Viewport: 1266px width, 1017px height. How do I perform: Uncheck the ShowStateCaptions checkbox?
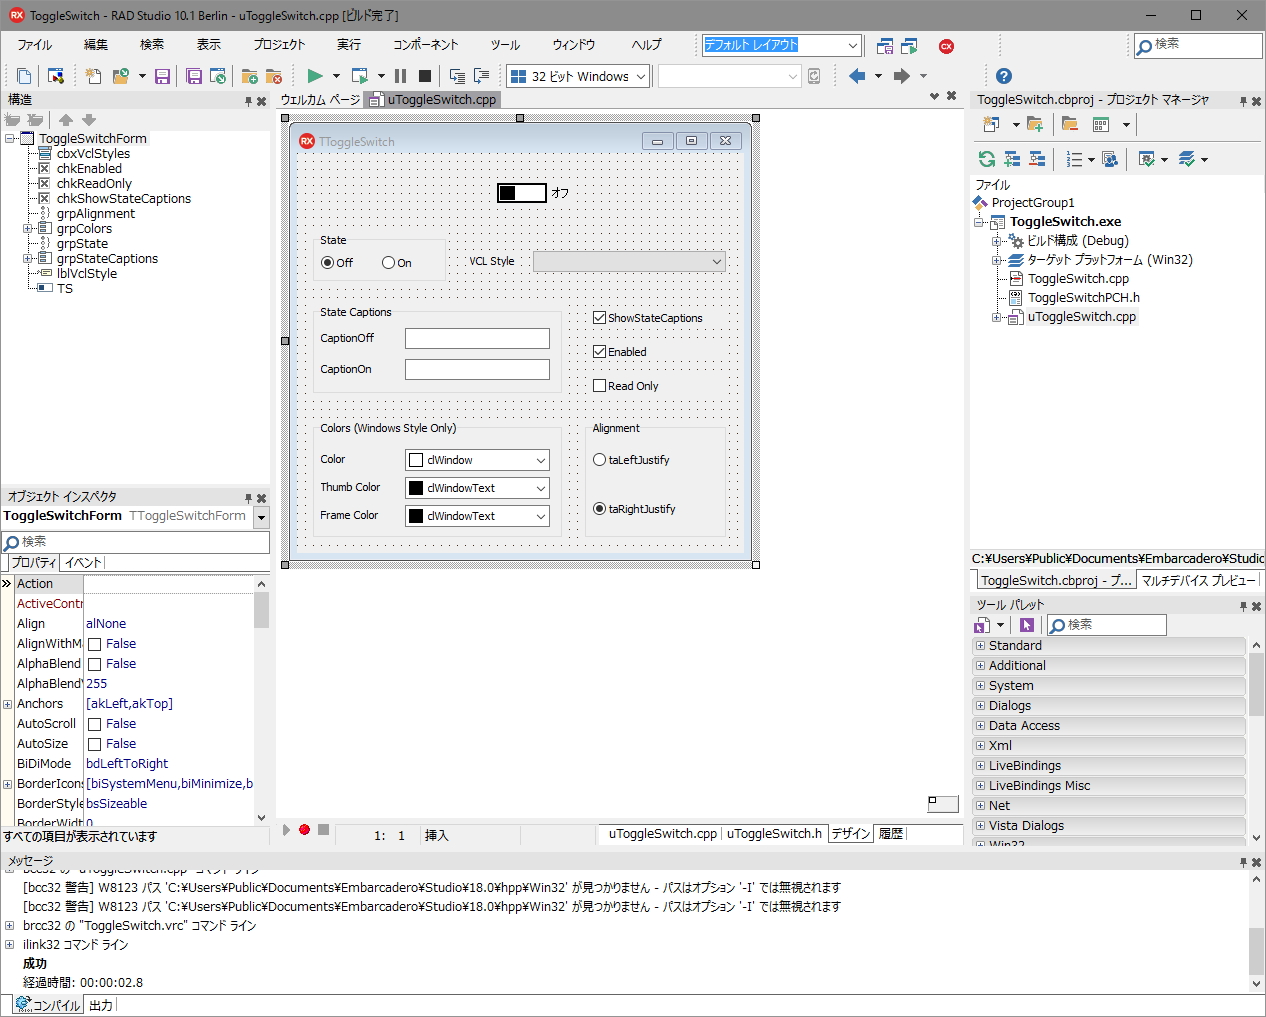tap(600, 318)
